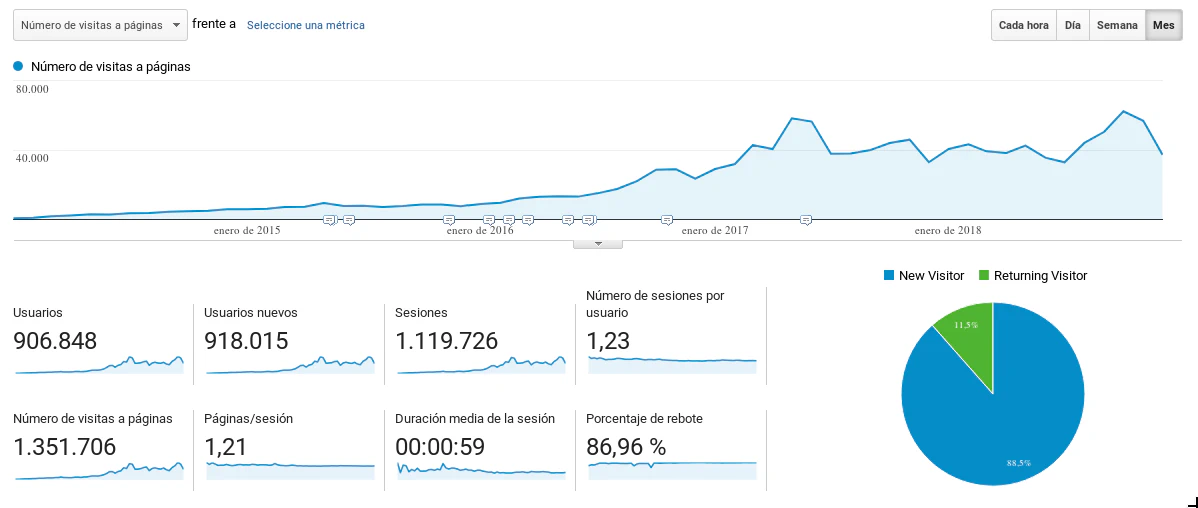The image size is (1198, 508).
Task: Open the Seleccione una métrica selector
Action: (x=305, y=25)
